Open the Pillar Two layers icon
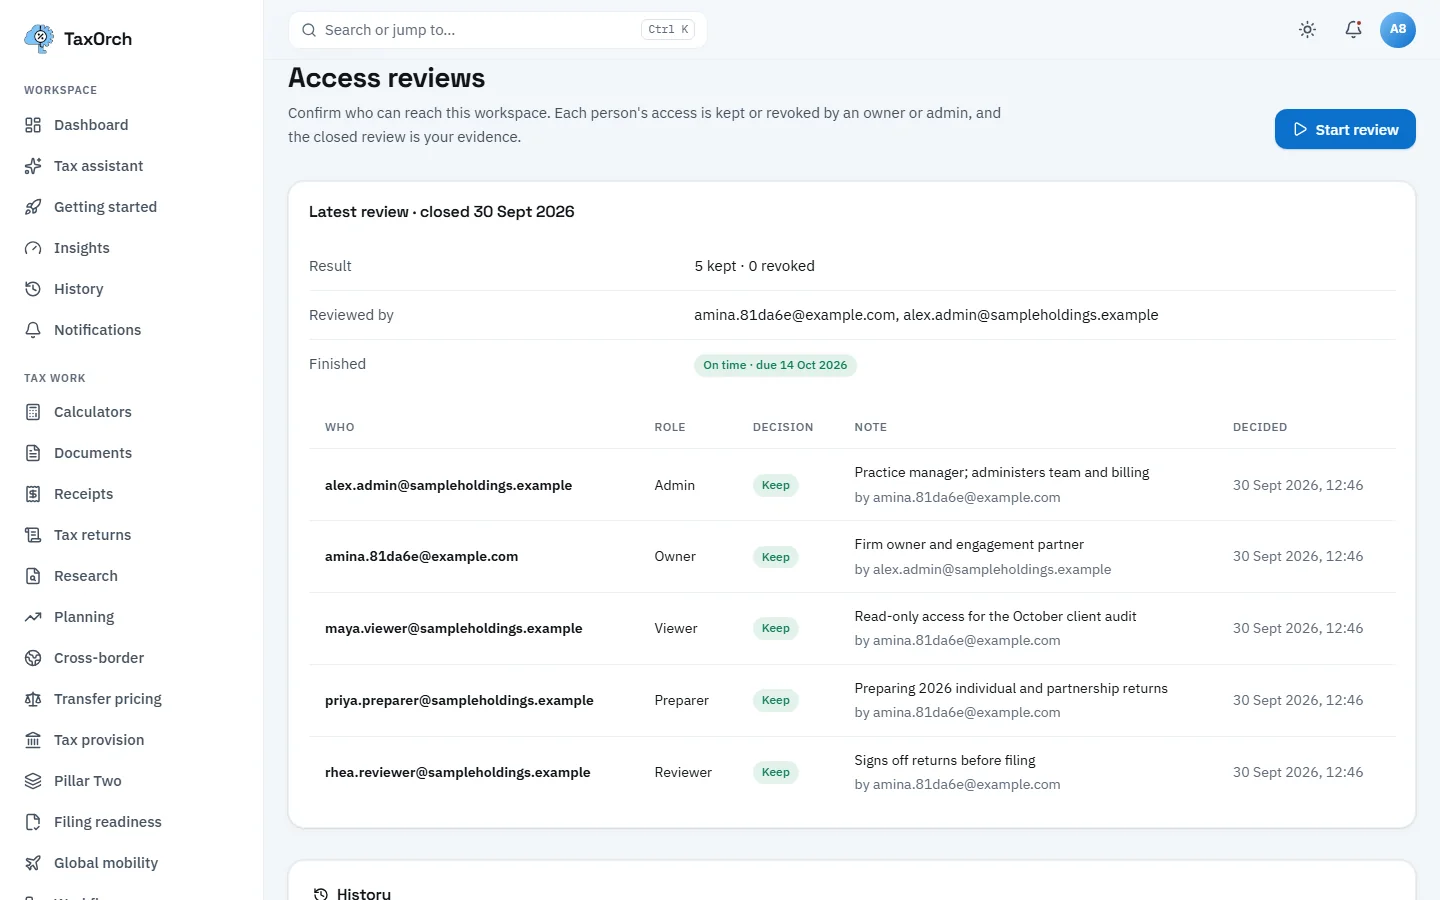This screenshot has width=1440, height=900. pyautogui.click(x=33, y=781)
